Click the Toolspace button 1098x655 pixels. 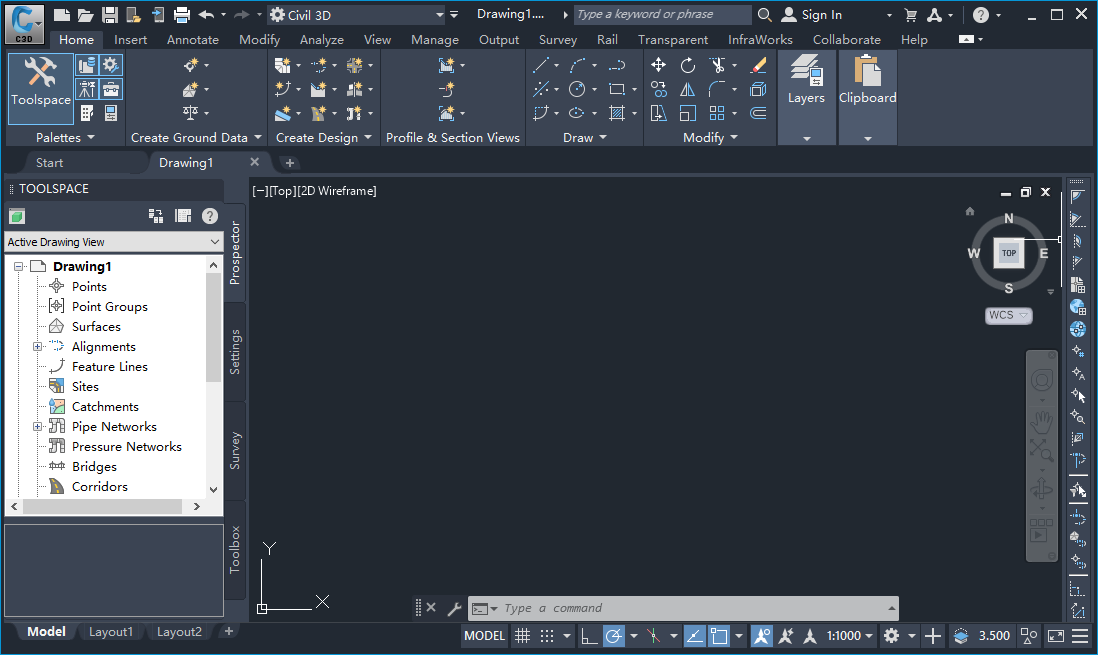(x=39, y=89)
